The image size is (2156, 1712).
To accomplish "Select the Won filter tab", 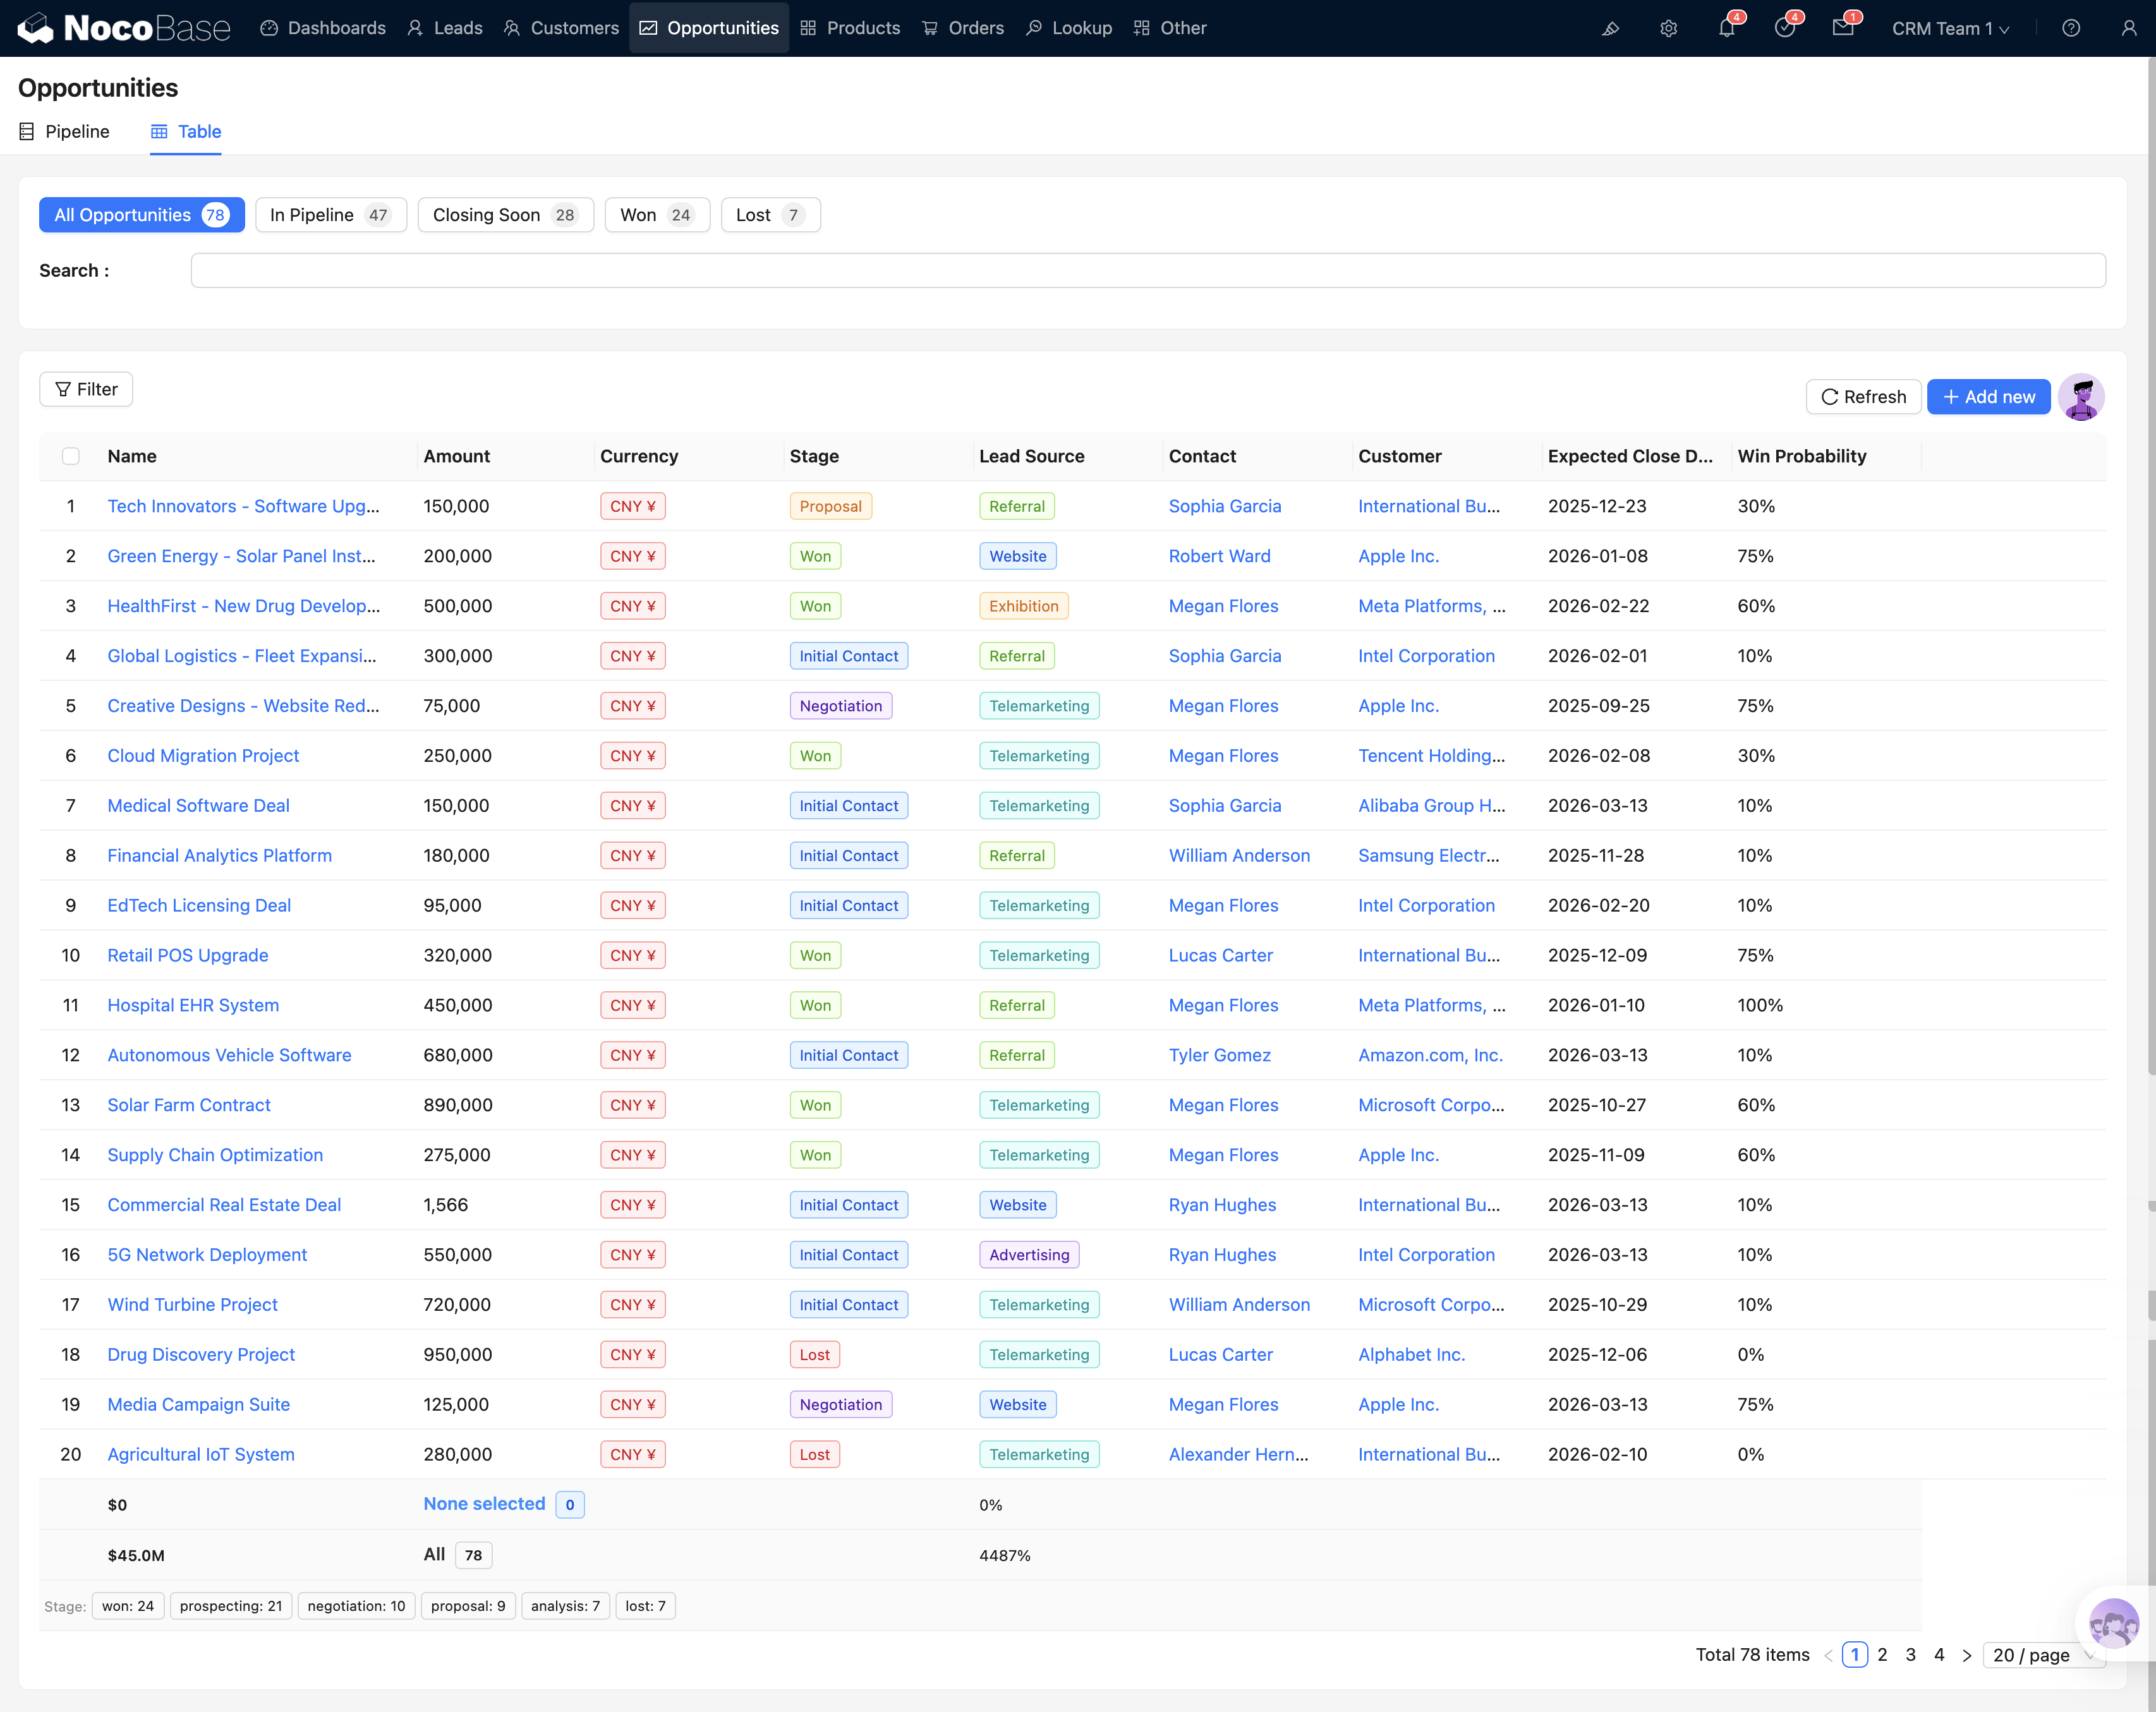I will pyautogui.click(x=656, y=215).
